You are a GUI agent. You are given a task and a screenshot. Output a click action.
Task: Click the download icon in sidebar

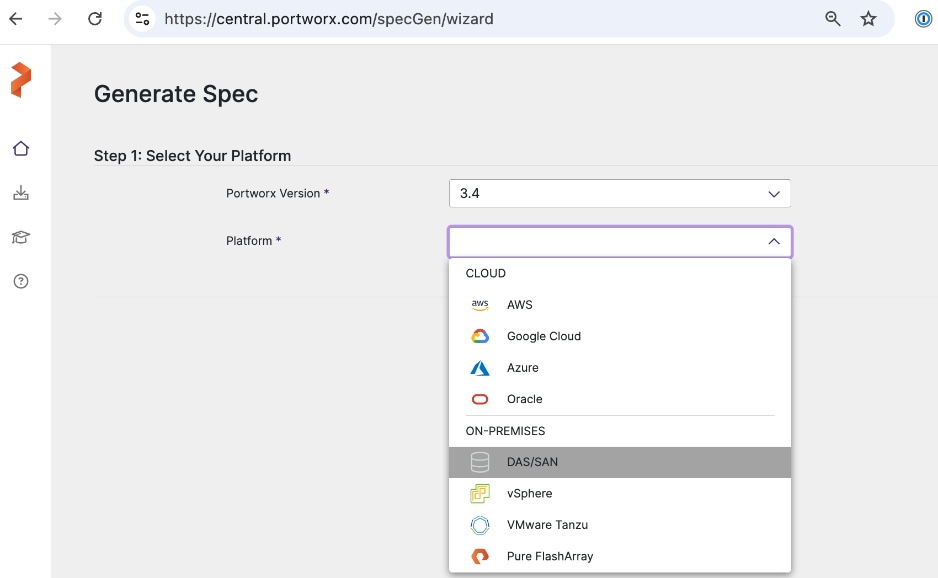(21, 193)
